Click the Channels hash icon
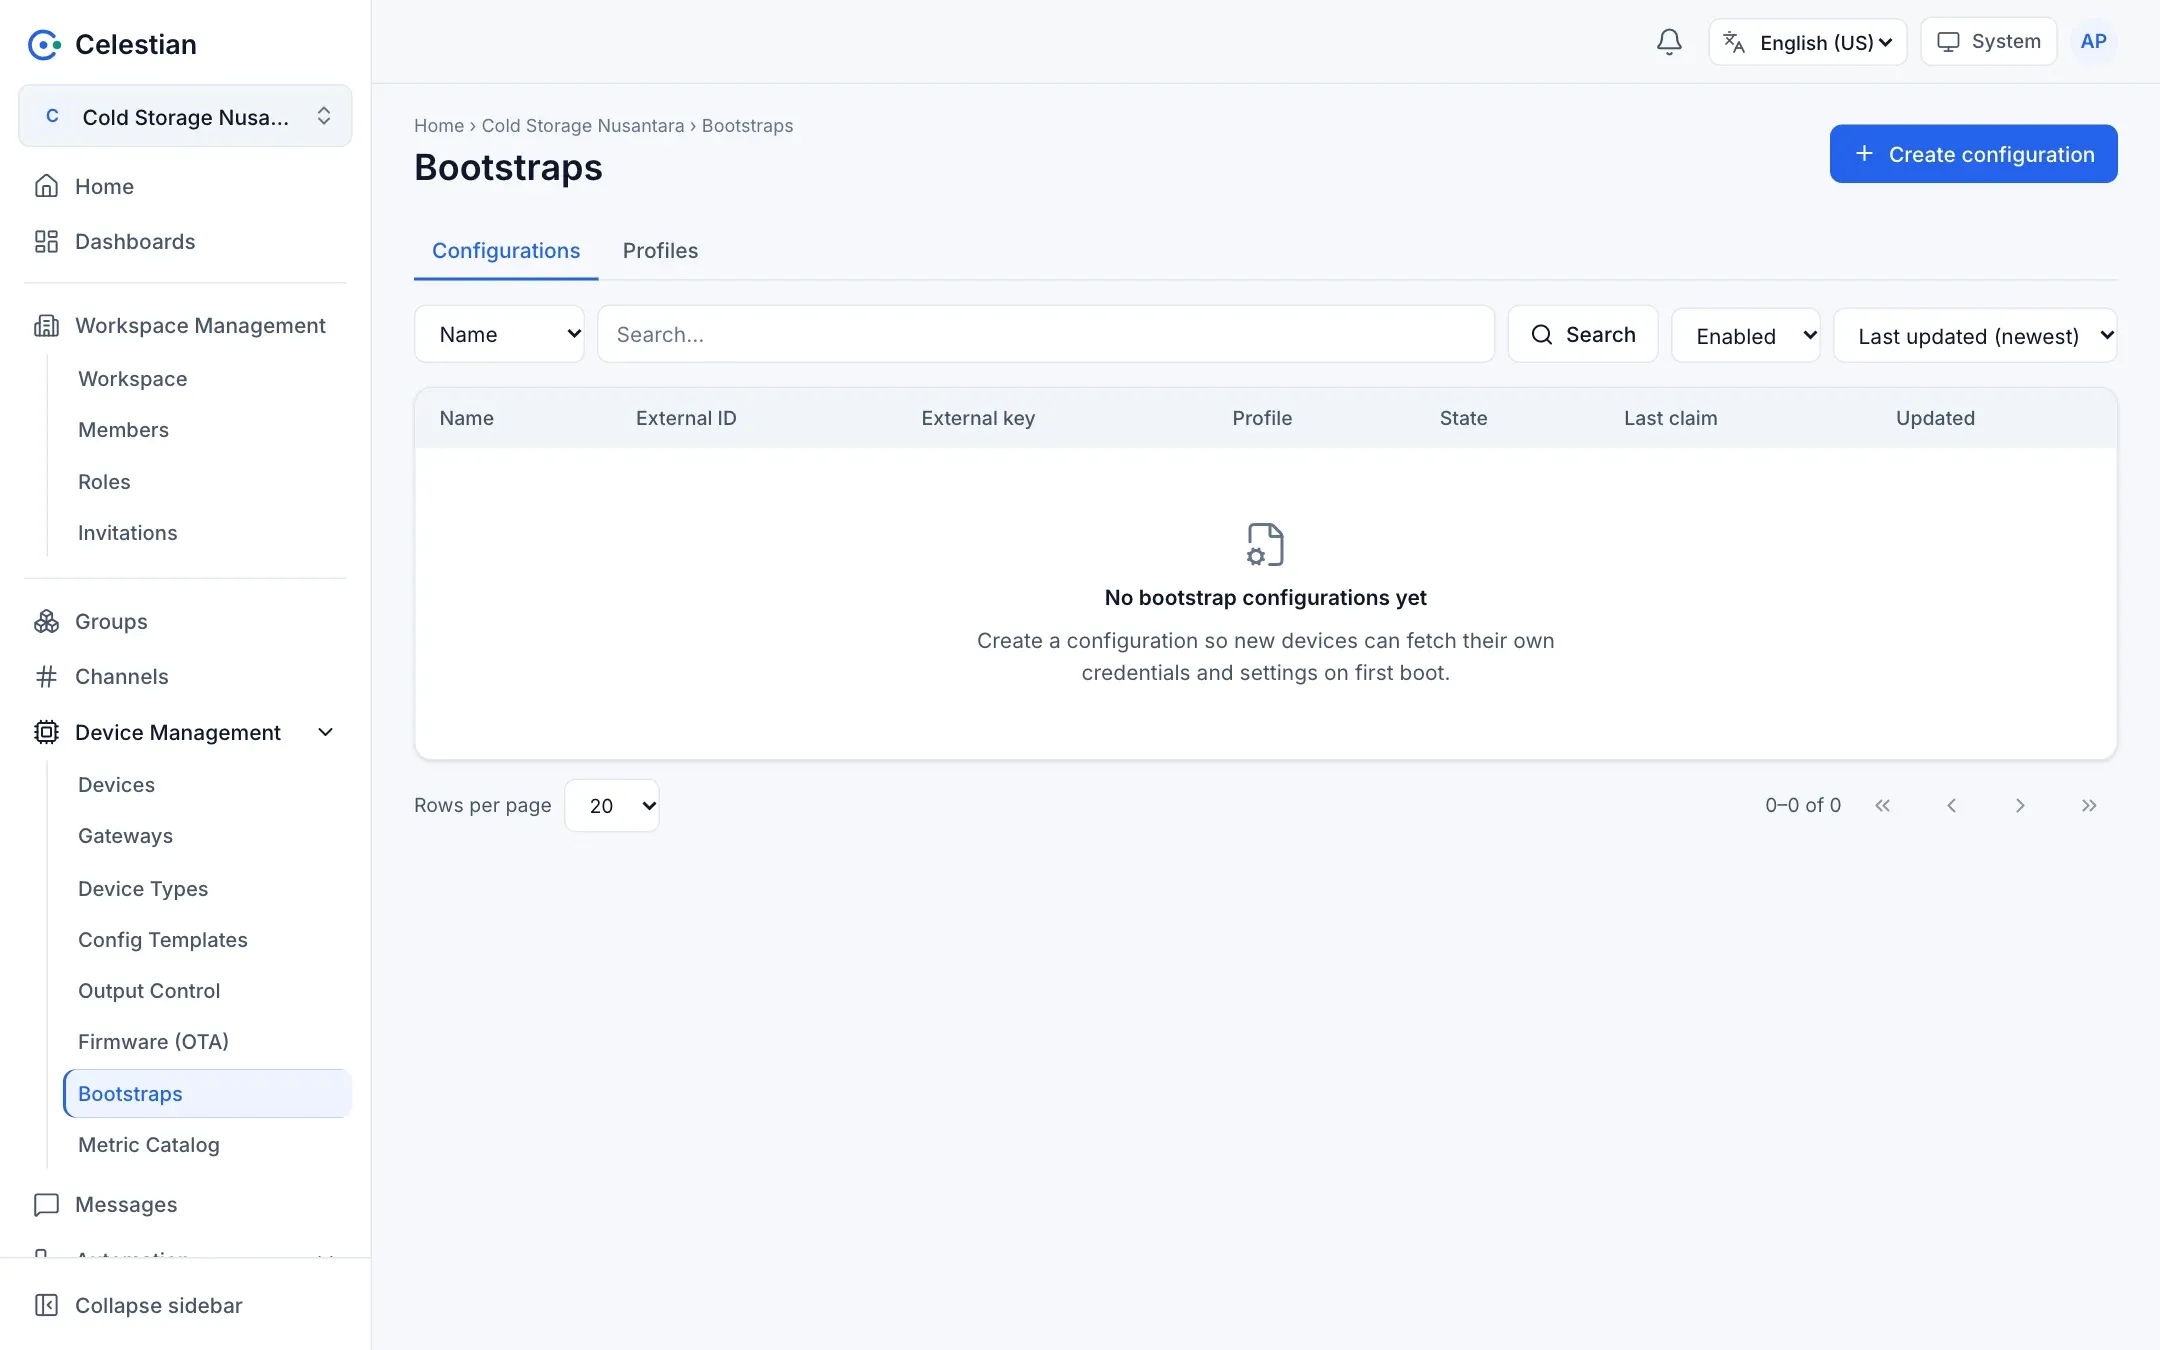The width and height of the screenshot is (2160, 1350). tap(46, 676)
